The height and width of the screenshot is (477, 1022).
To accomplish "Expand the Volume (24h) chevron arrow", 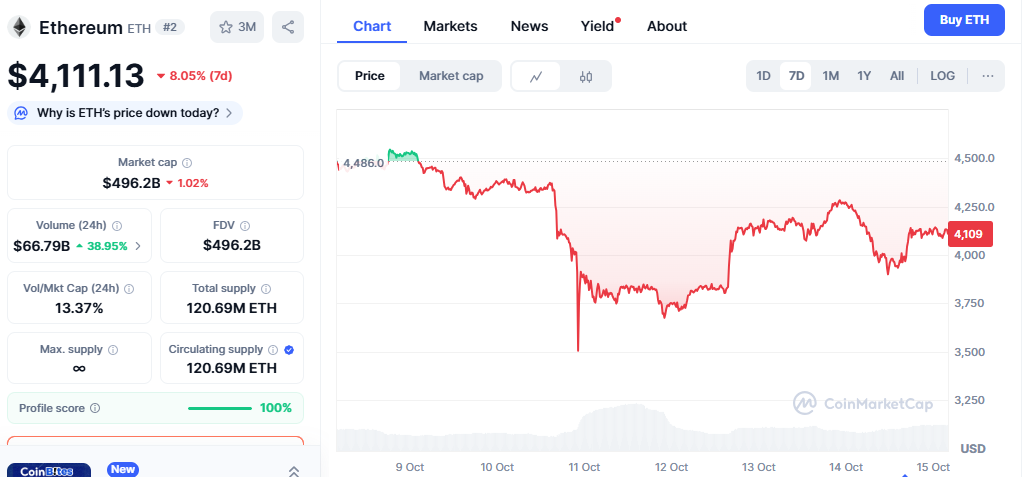I will pyautogui.click(x=138, y=246).
